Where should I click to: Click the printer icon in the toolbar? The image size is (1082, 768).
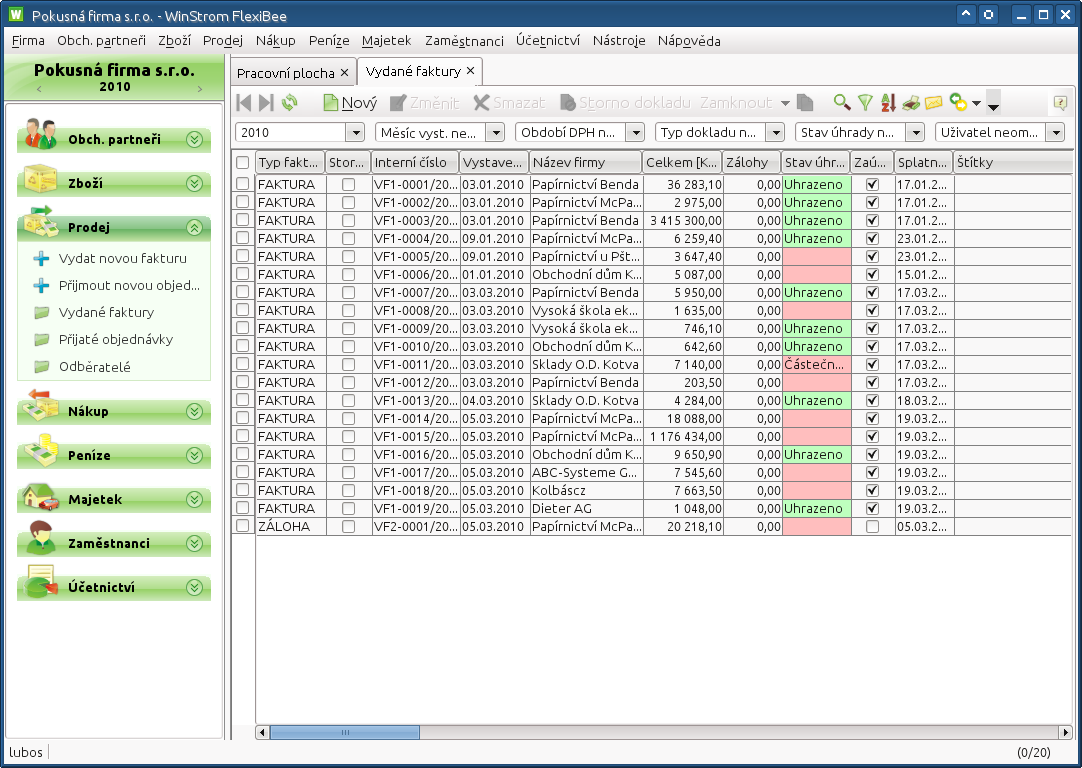click(x=911, y=102)
